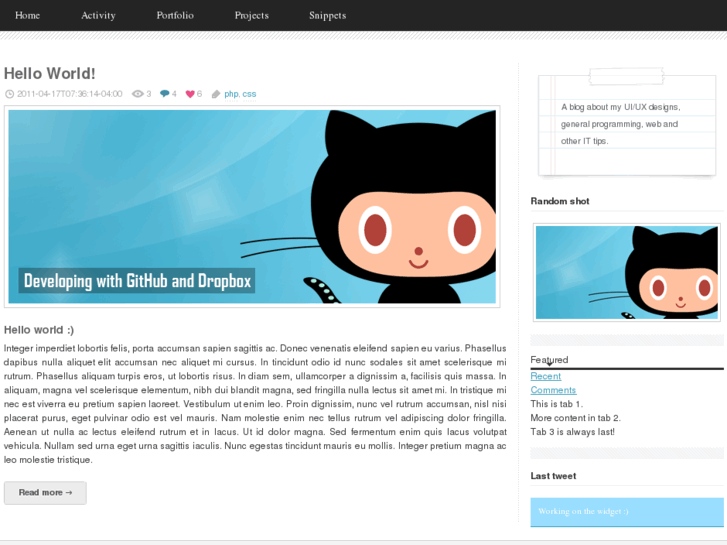Click the Last tweet heading
The width and height of the screenshot is (727, 545).
pos(553,476)
